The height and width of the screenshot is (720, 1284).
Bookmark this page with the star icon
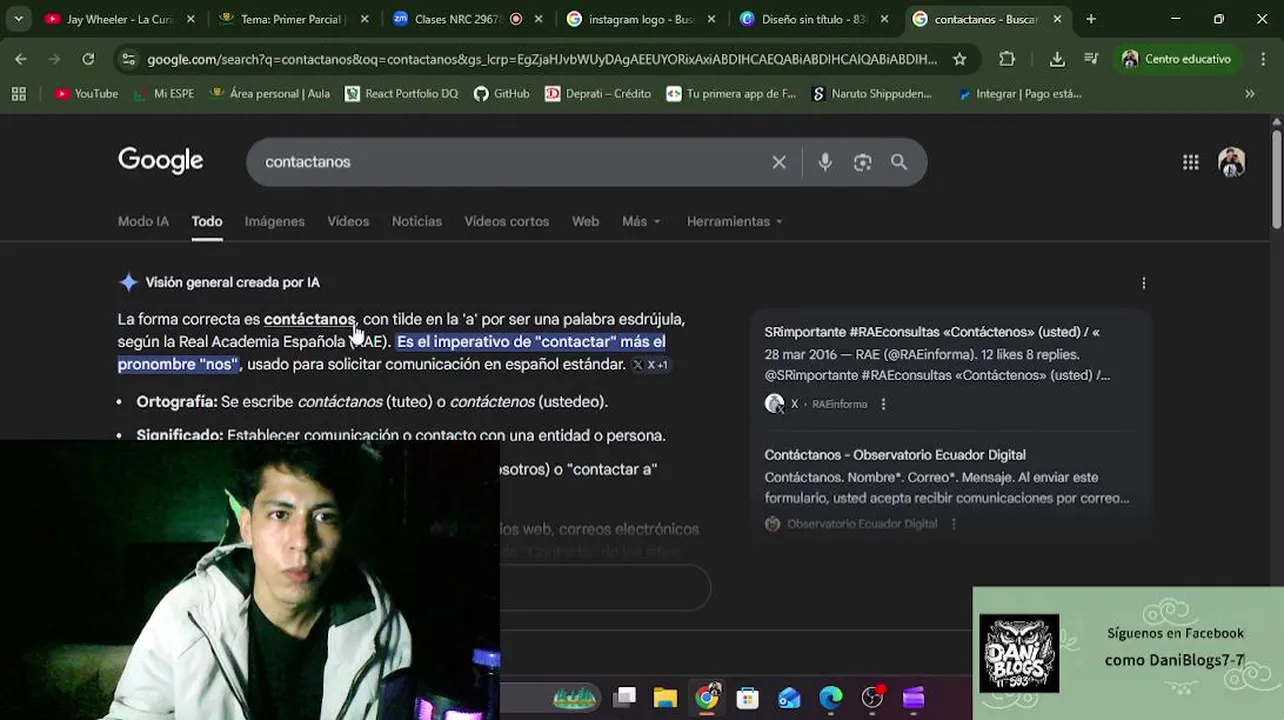coord(959,59)
